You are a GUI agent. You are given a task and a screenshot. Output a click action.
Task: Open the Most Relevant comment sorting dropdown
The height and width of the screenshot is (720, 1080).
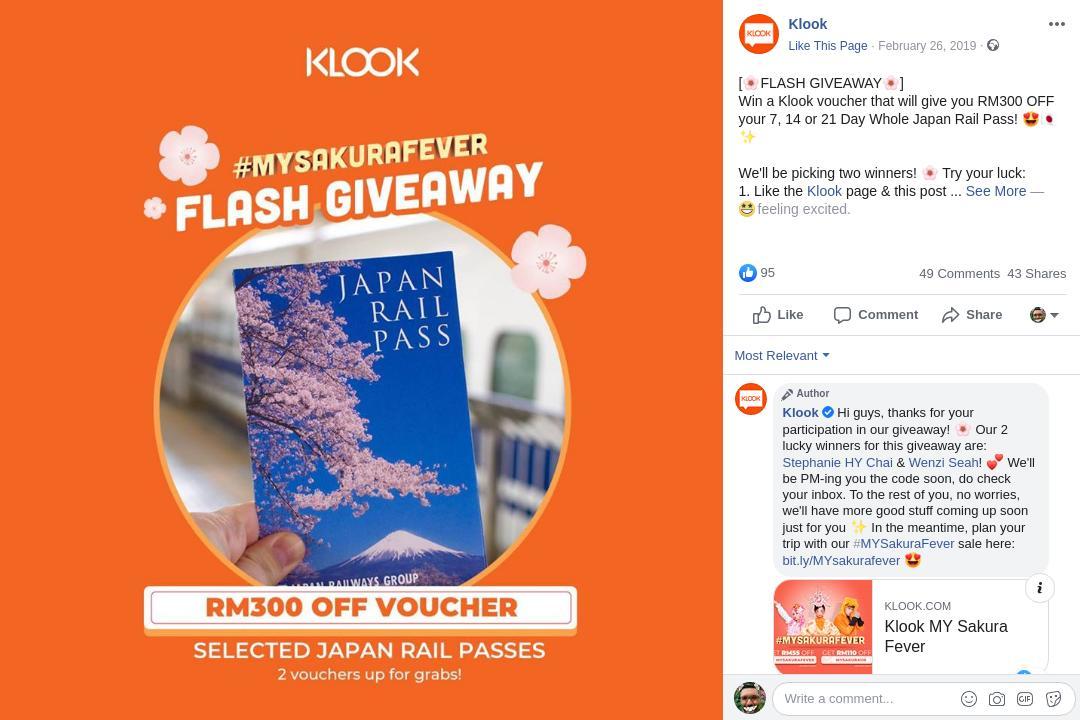tap(782, 356)
